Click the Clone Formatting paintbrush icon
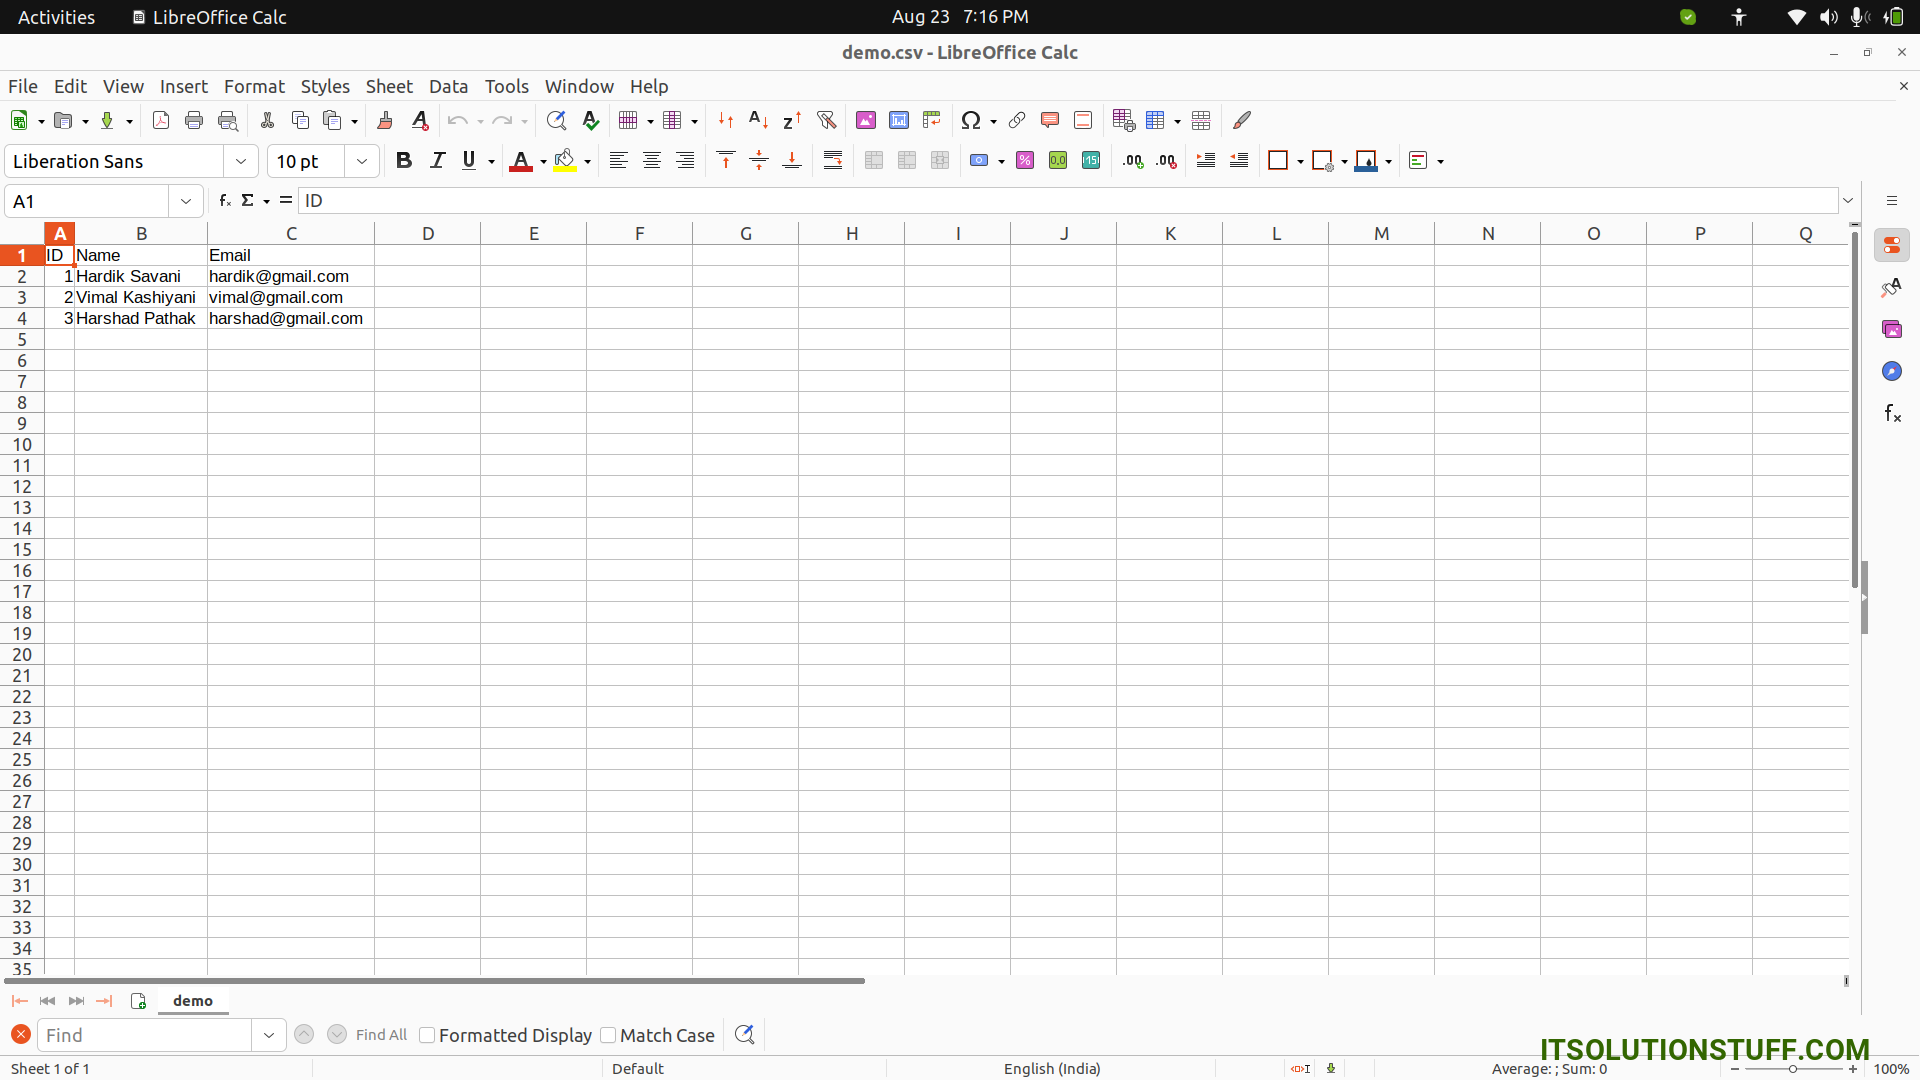The width and height of the screenshot is (1920, 1080). tap(385, 120)
